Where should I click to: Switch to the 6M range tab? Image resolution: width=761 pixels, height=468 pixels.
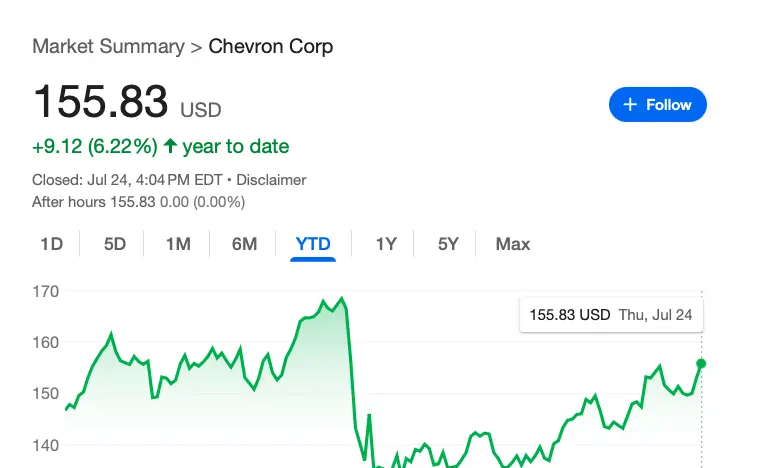244,244
